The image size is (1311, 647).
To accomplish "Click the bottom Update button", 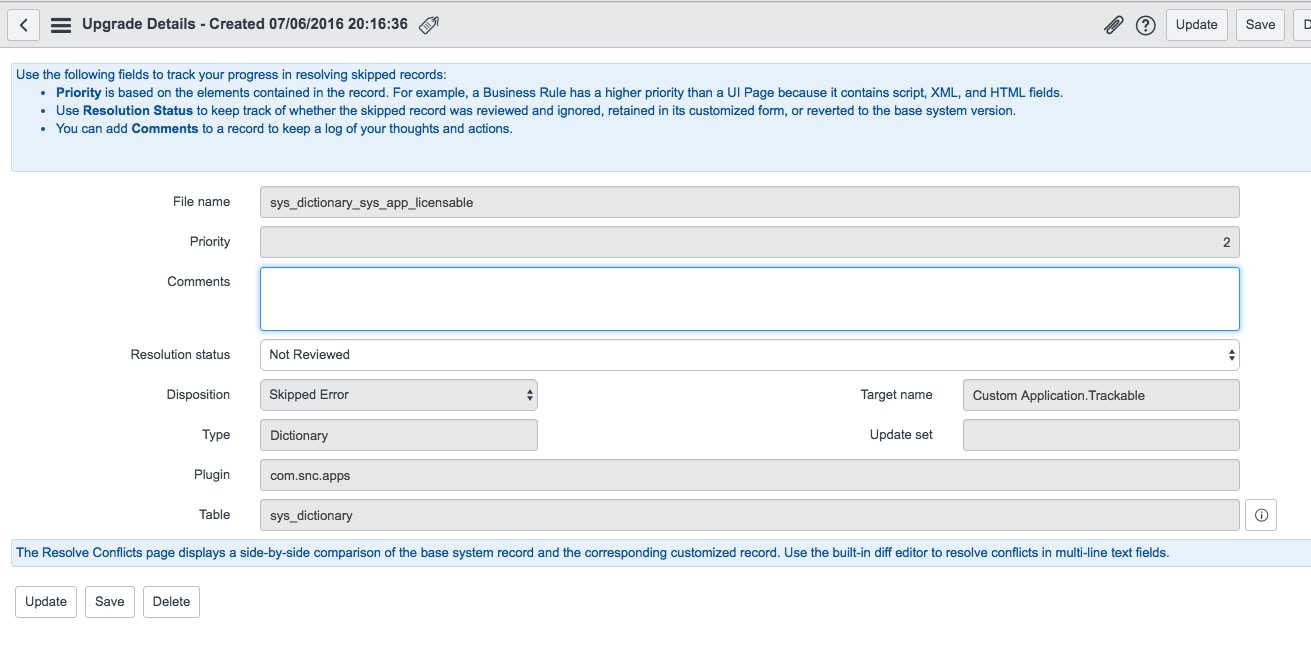I will click(x=45, y=601).
